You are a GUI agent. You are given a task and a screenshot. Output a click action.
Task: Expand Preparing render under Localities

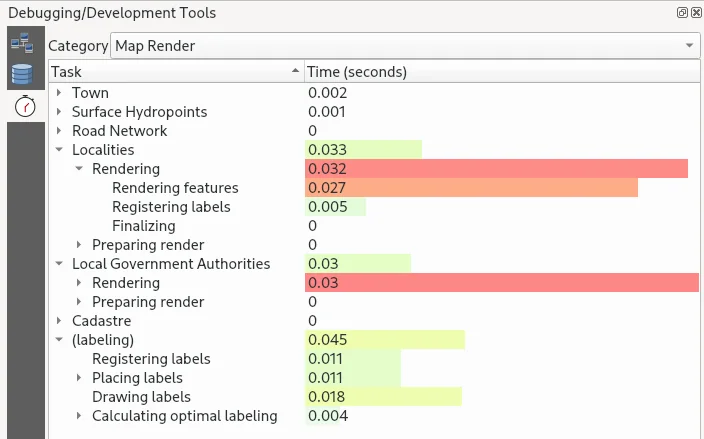coord(79,245)
